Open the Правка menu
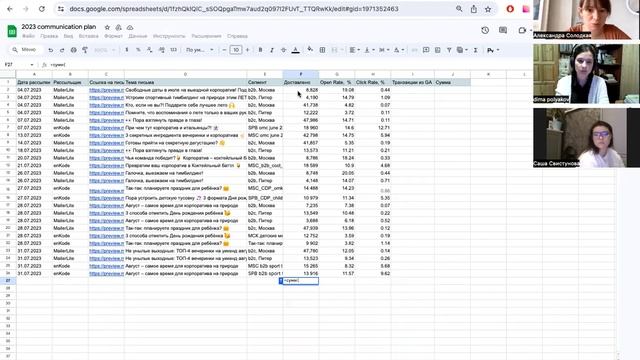This screenshot has height=360, width=640. tap(49, 36)
